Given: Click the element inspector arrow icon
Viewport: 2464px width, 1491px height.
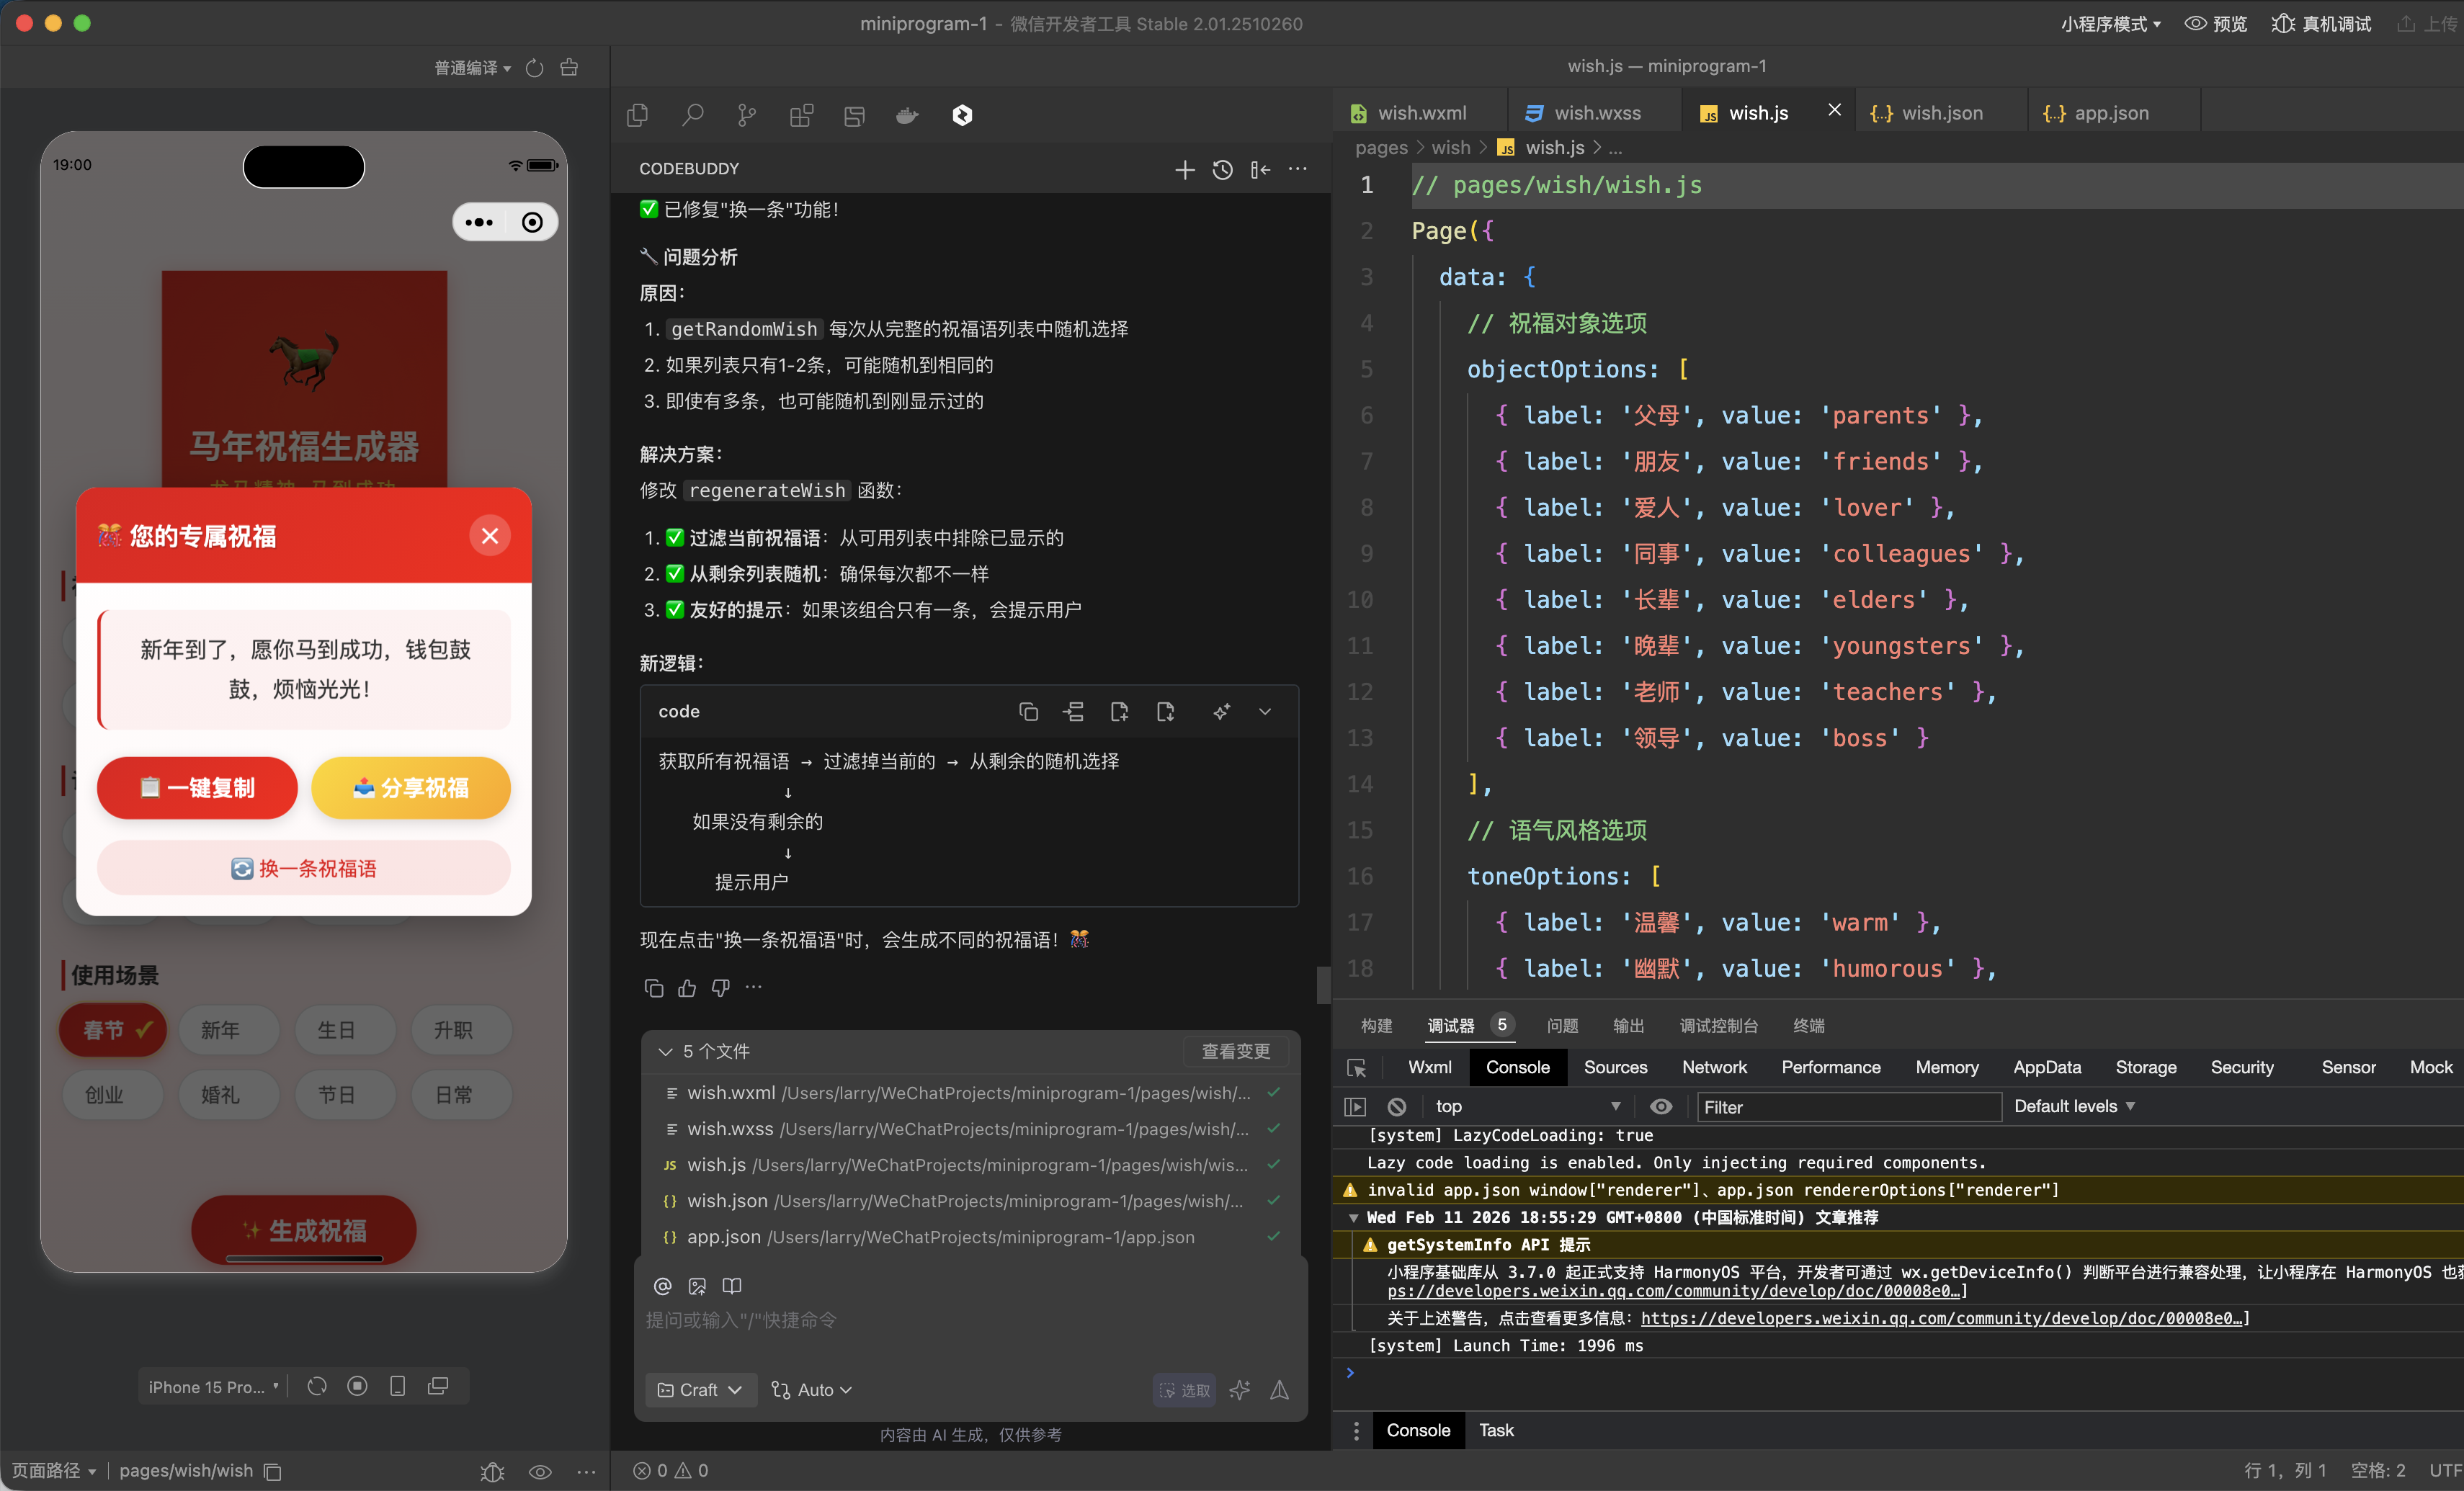Looking at the screenshot, I should tap(1357, 1067).
